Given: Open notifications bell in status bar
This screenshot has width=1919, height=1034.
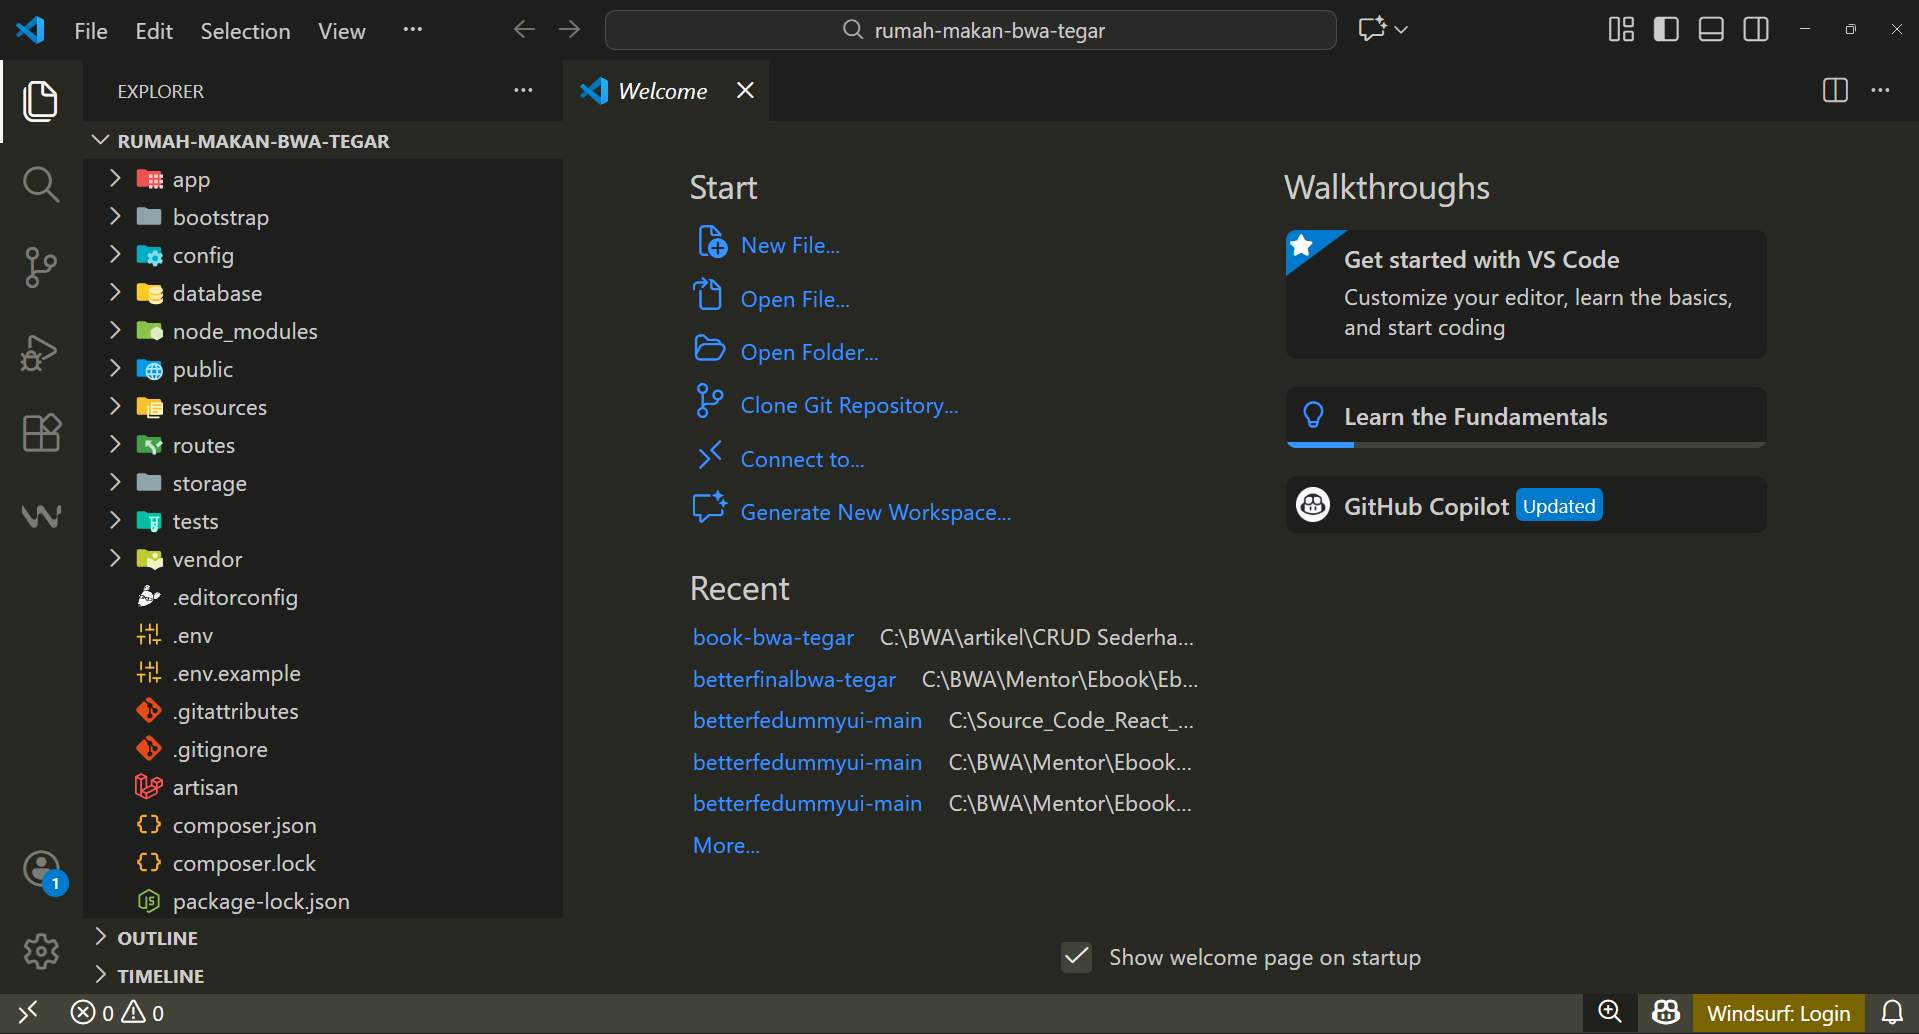Looking at the screenshot, I should [1892, 1013].
